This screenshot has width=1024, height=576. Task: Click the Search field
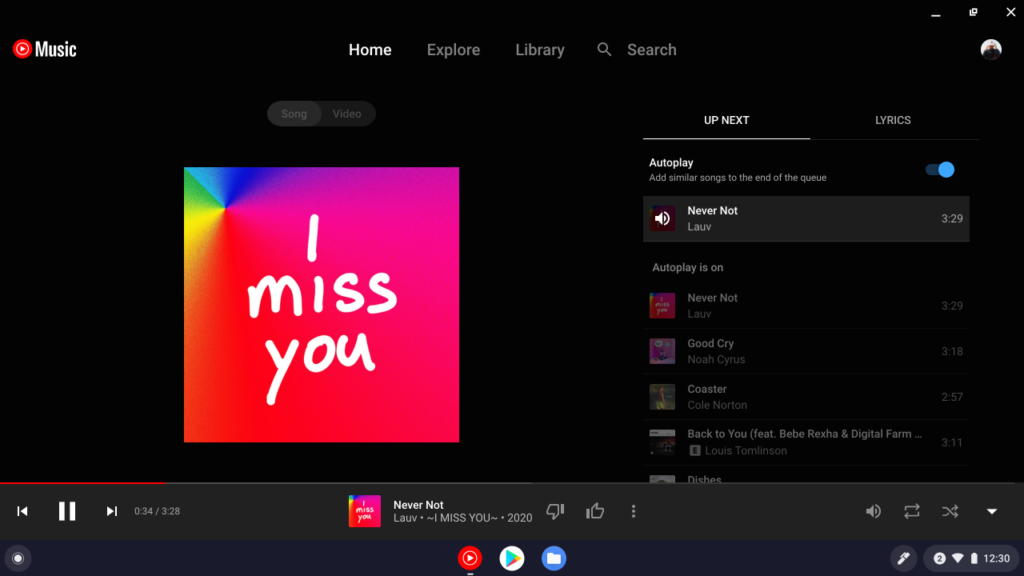coord(651,50)
